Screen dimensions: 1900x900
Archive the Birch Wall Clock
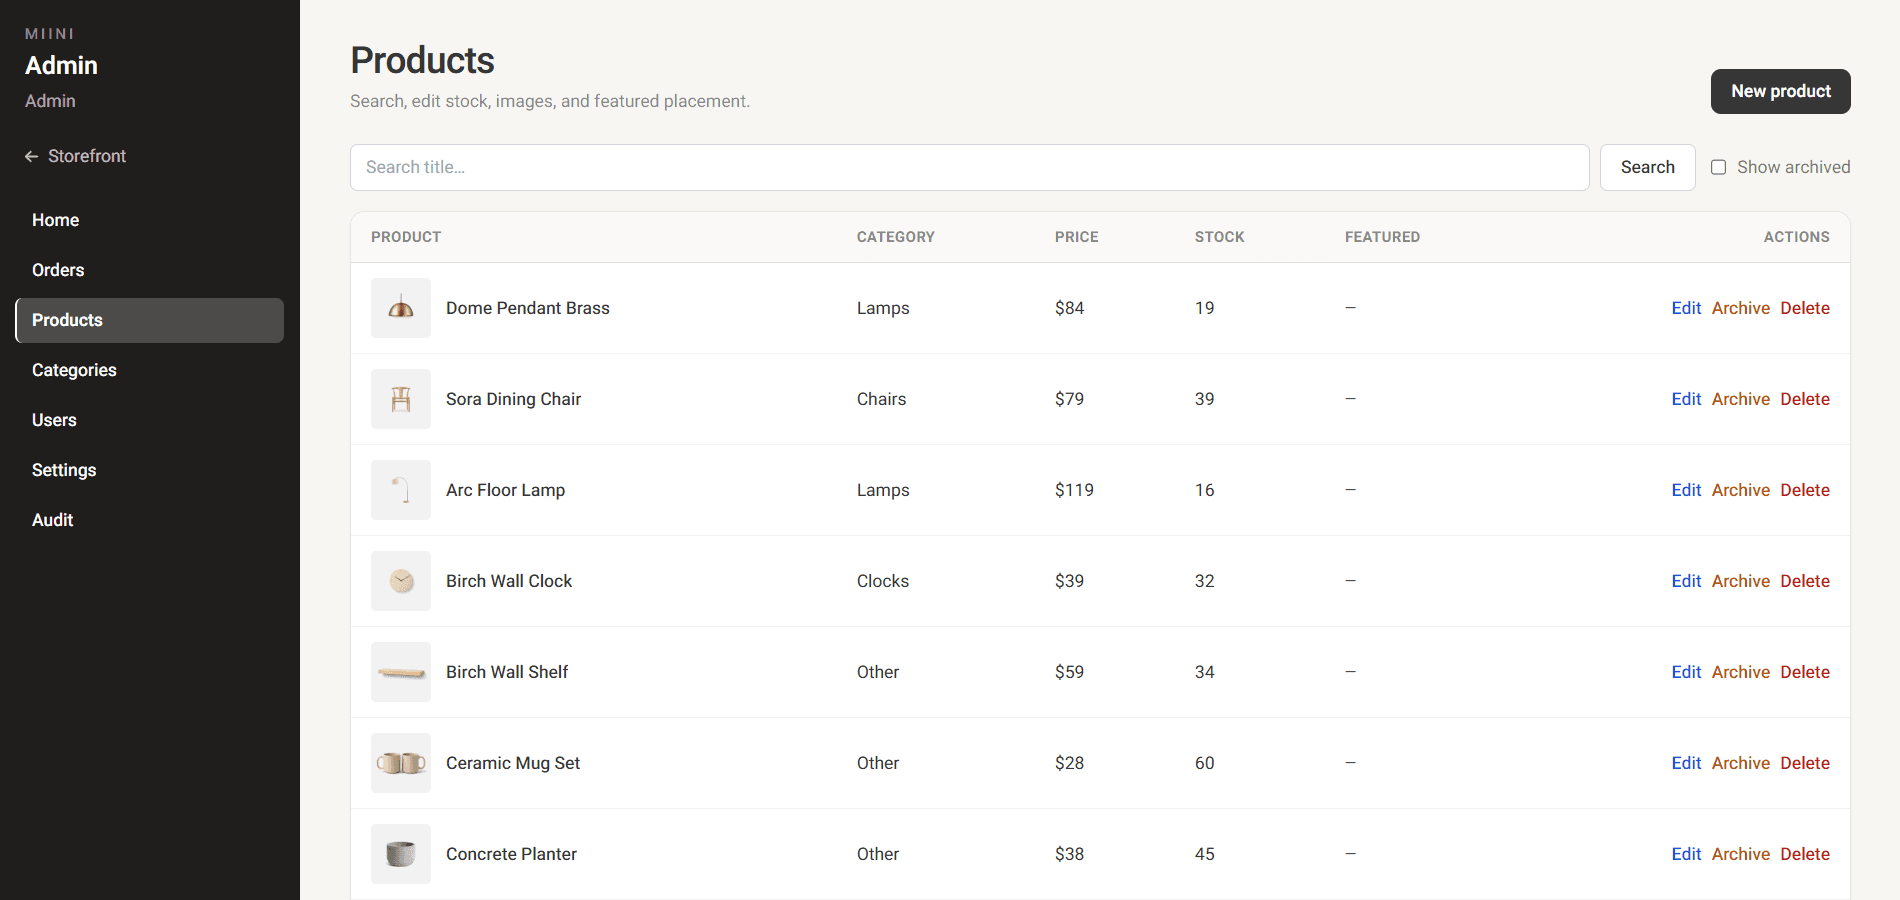point(1741,581)
